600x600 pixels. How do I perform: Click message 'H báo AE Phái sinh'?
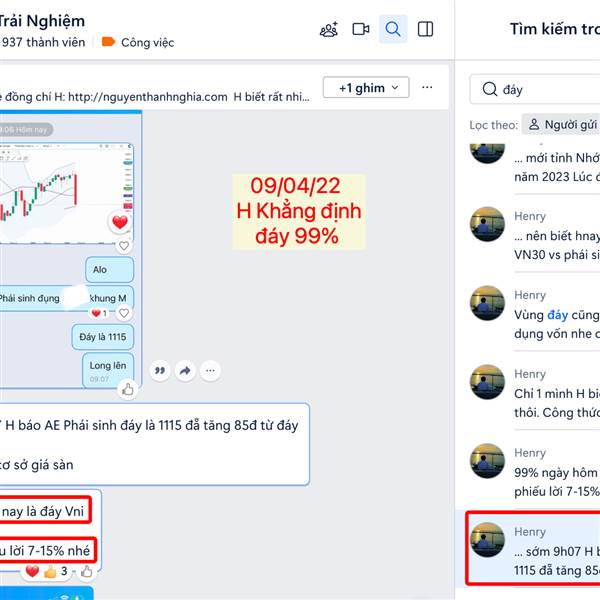coord(153,445)
